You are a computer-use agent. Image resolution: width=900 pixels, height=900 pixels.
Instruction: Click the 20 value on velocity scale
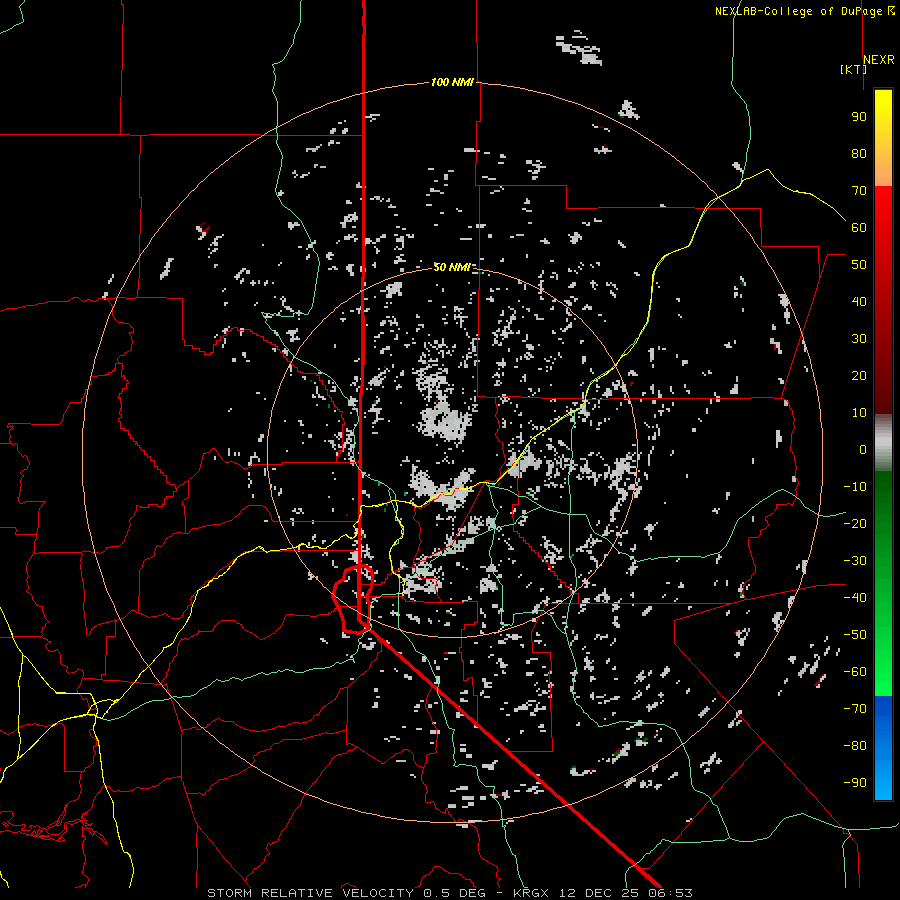pos(859,376)
